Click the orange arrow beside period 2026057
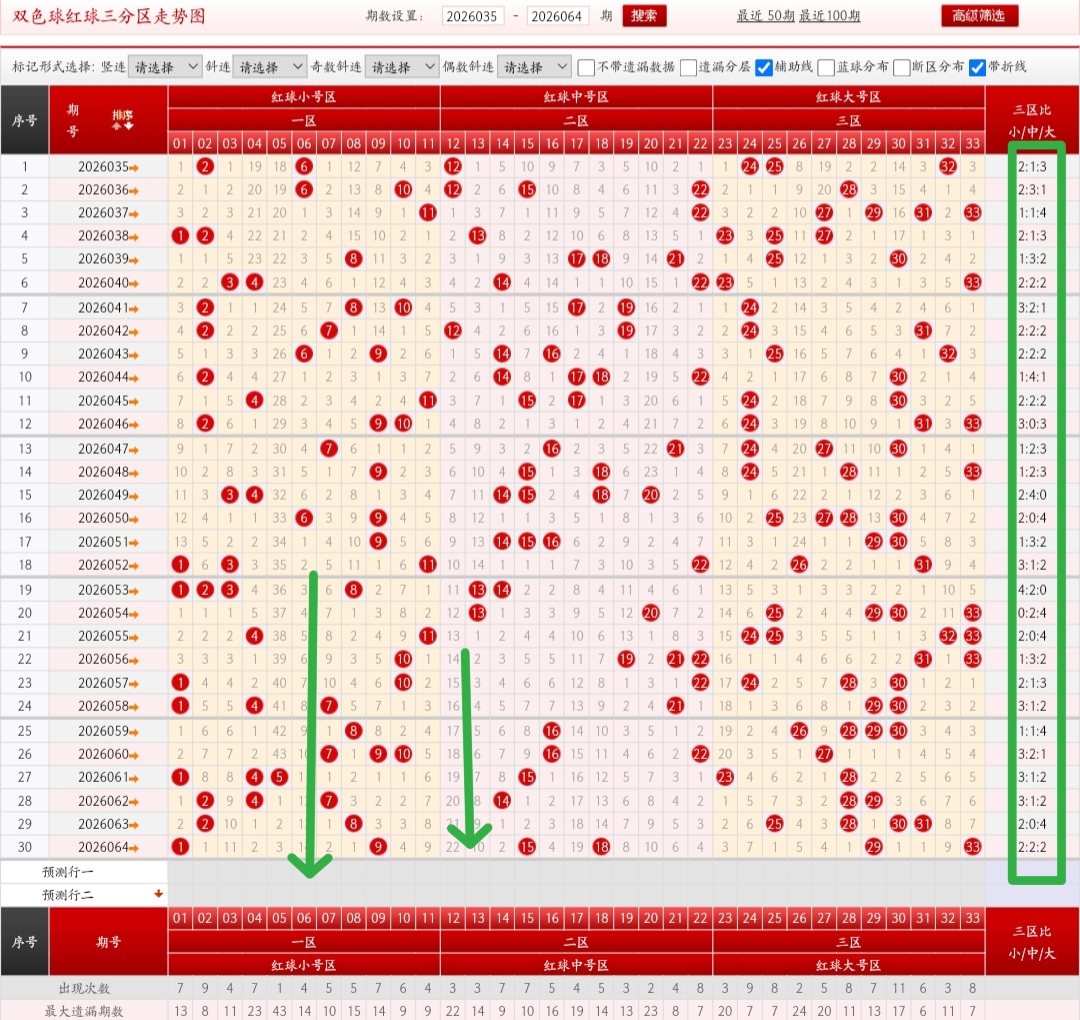 [134, 685]
